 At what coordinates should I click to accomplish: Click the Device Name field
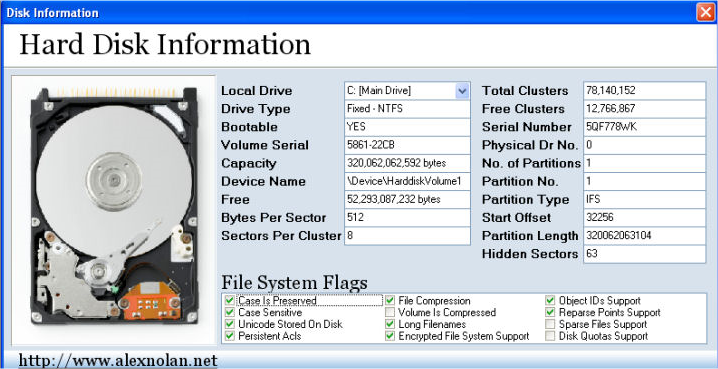pos(407,181)
